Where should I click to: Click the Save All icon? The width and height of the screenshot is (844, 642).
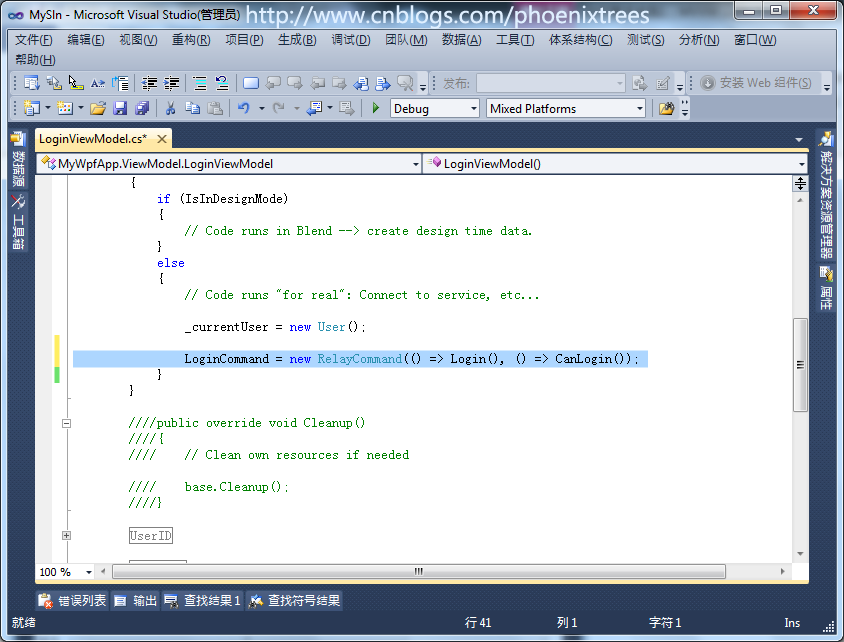(142, 109)
